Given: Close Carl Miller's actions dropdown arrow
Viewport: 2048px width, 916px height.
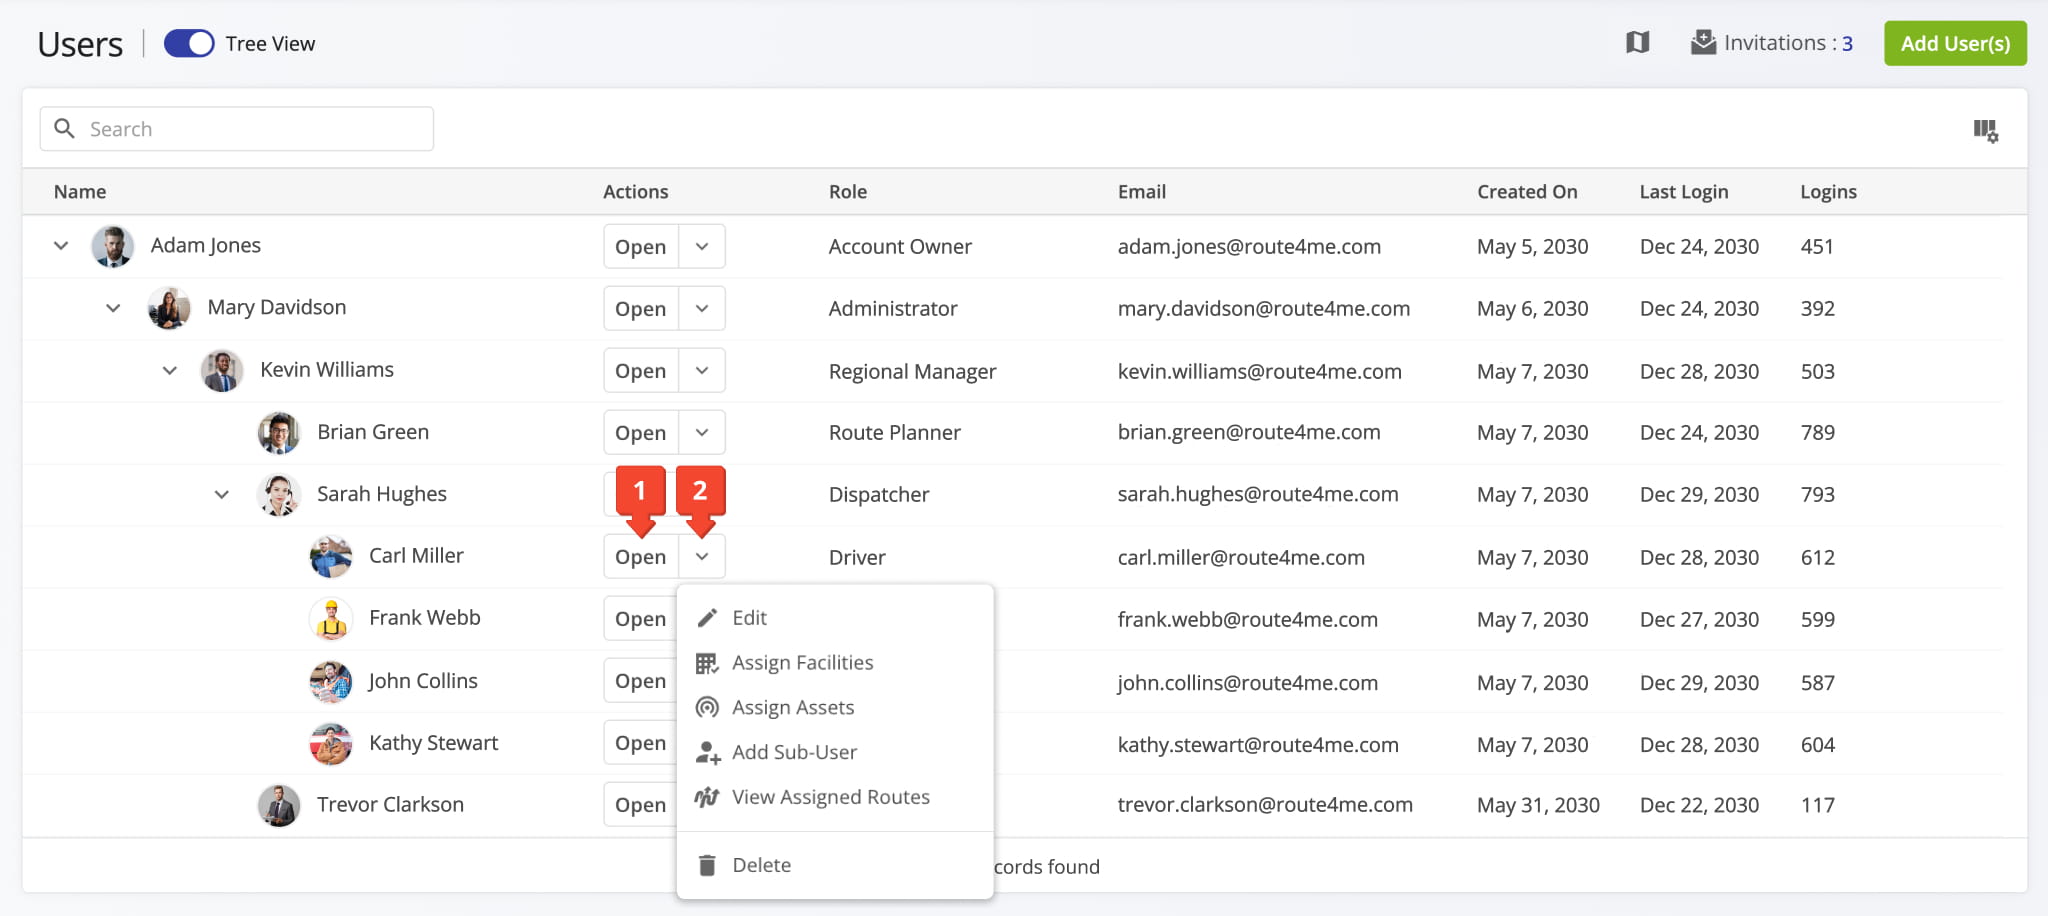Looking at the screenshot, I should [x=702, y=556].
